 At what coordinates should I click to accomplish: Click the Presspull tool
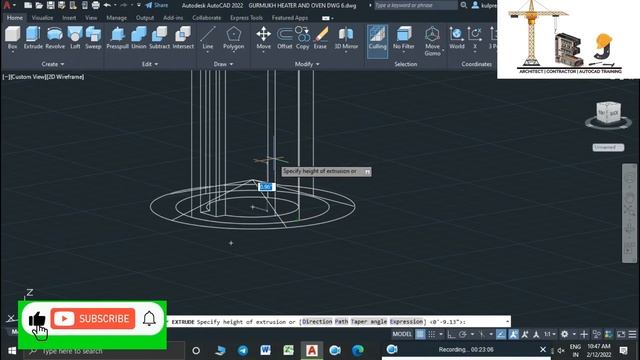[x=118, y=37]
